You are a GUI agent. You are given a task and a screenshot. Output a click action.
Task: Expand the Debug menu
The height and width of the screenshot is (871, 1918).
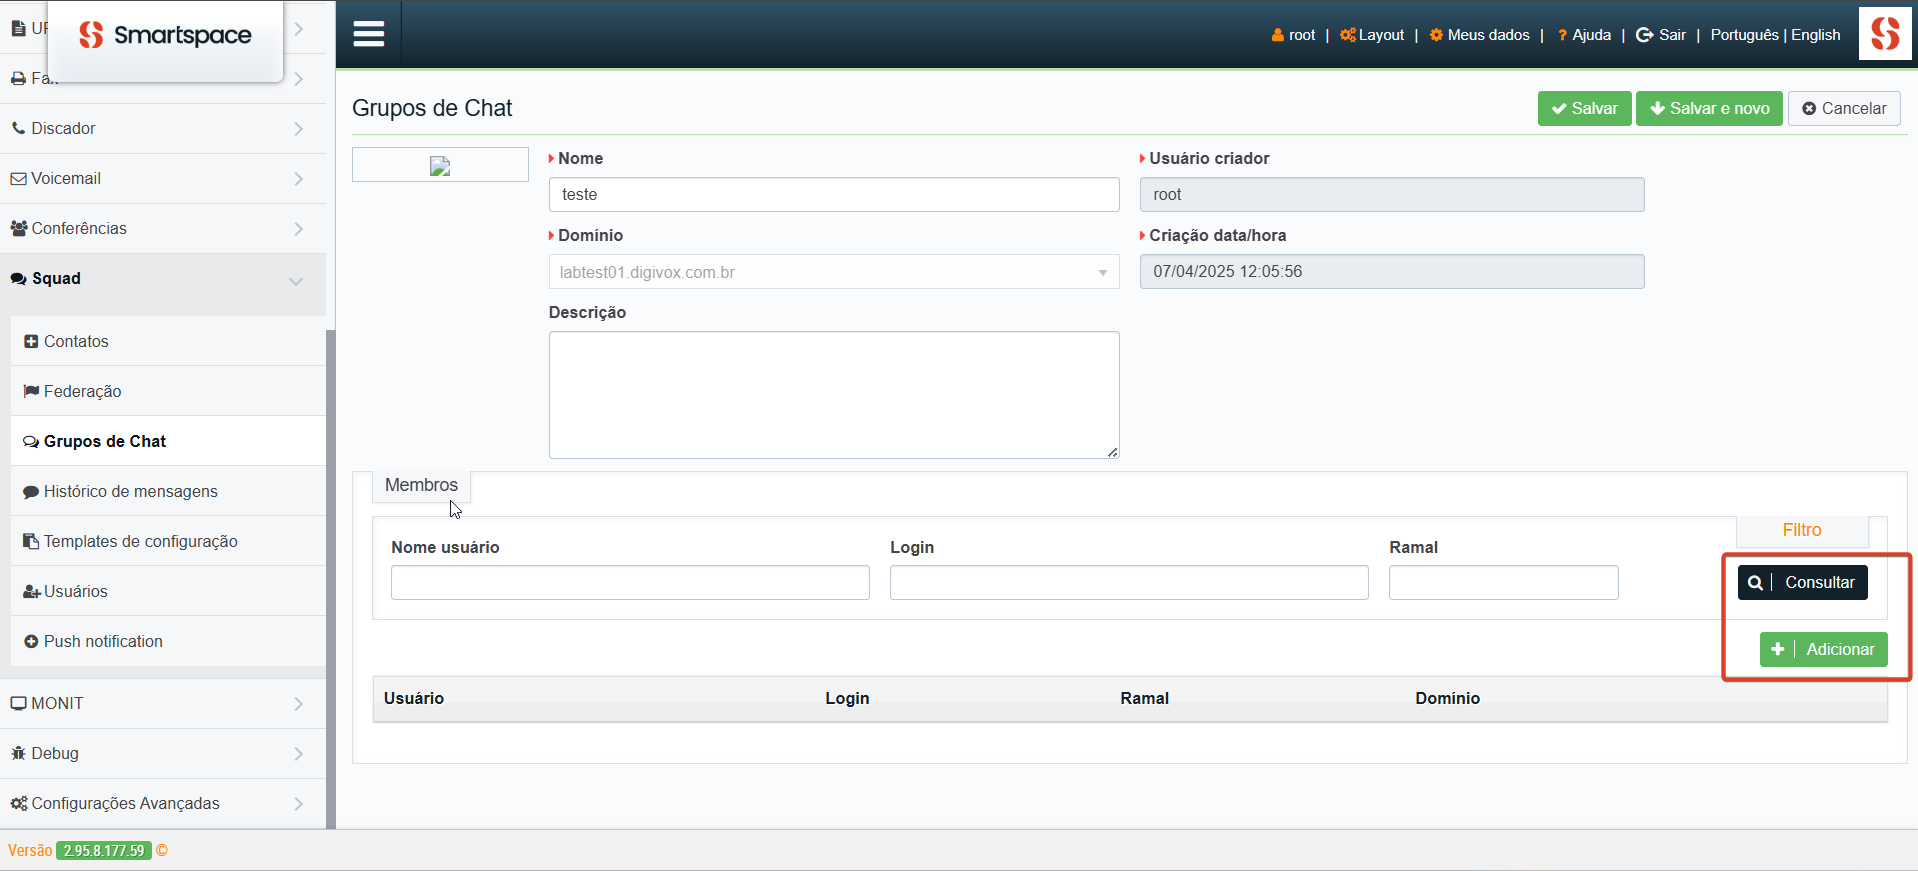pyautogui.click(x=163, y=753)
